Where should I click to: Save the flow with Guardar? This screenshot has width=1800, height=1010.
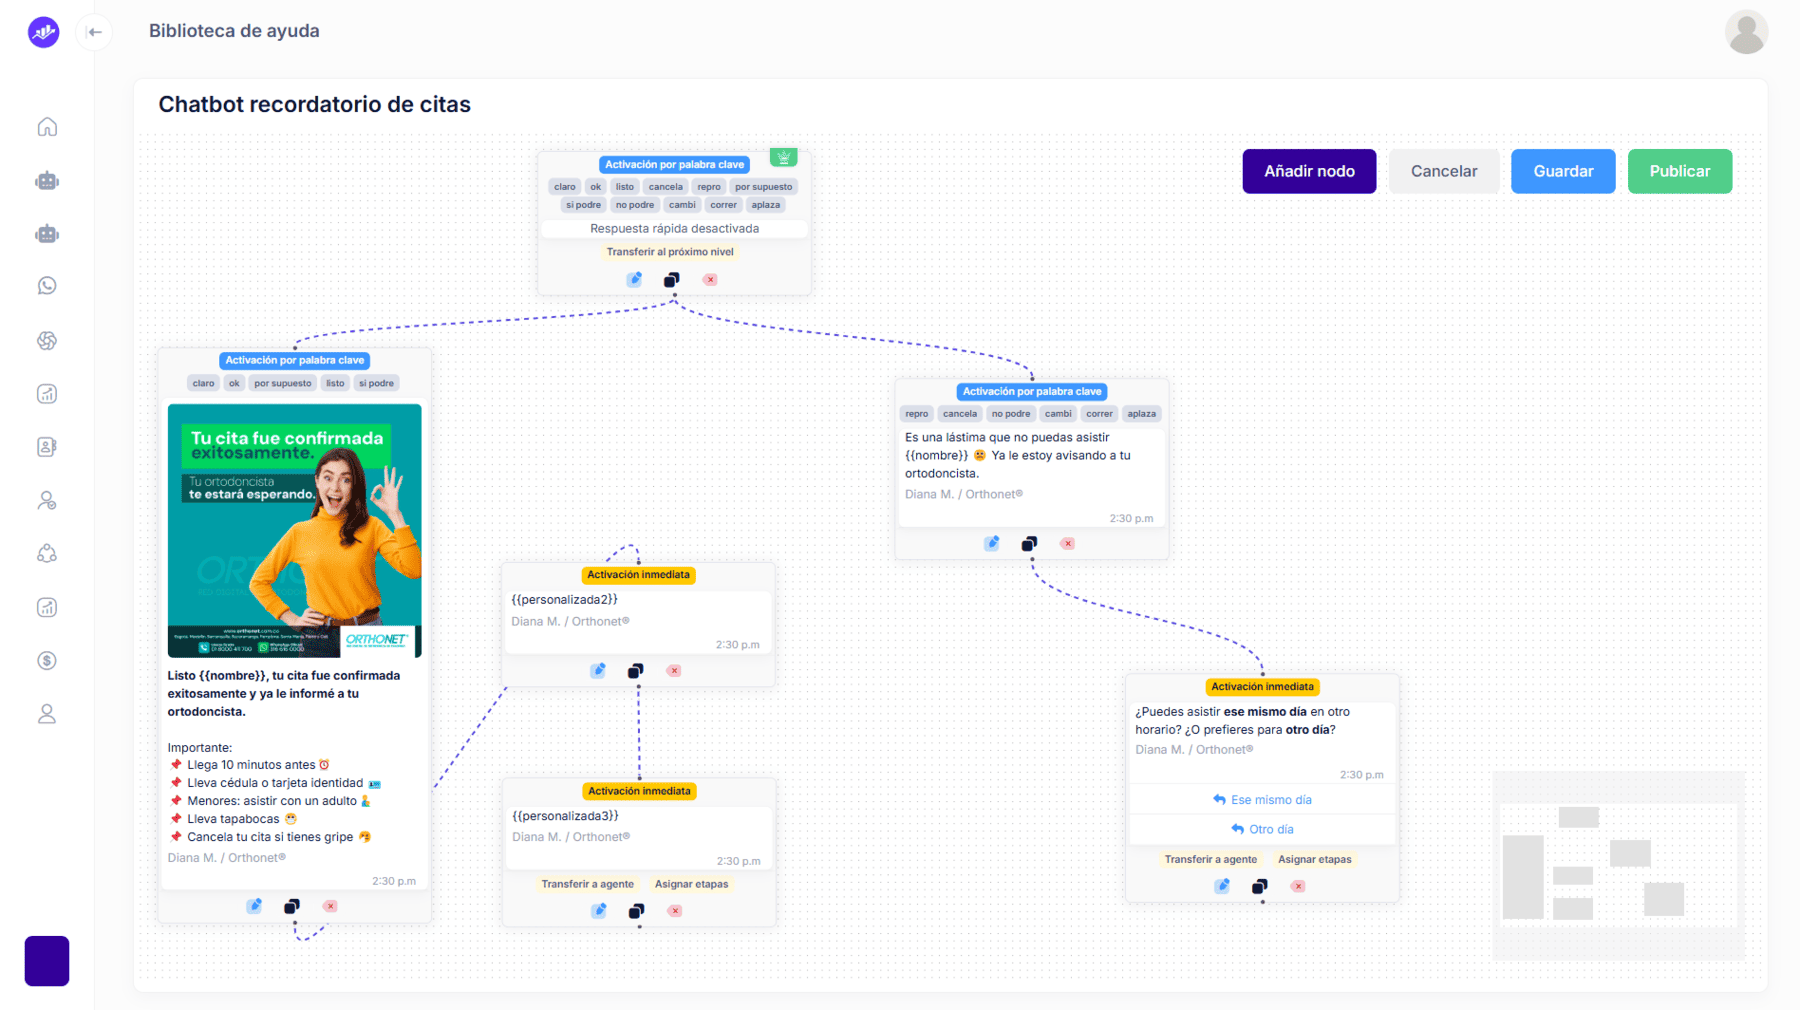pyautogui.click(x=1562, y=171)
